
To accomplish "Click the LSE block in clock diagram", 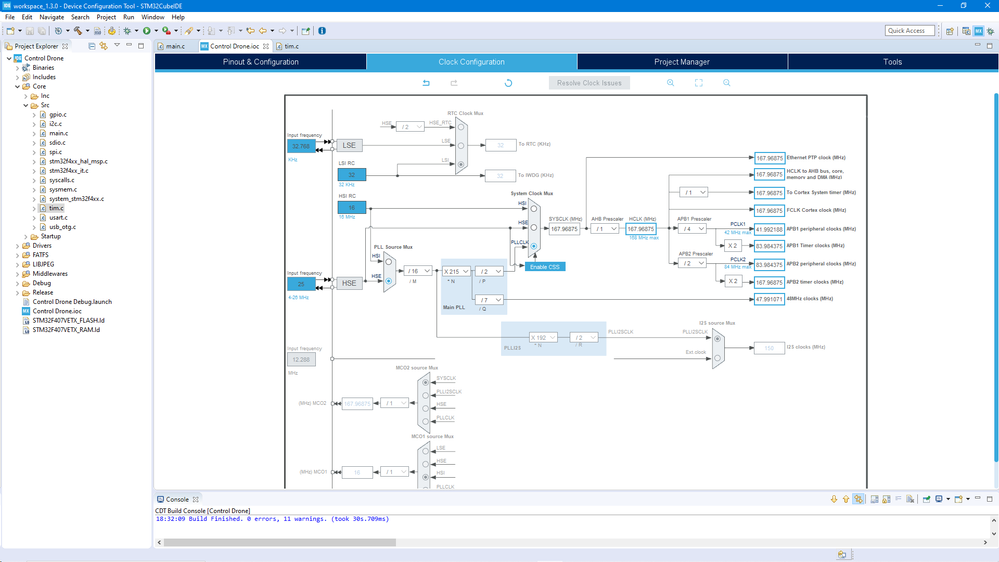I will point(349,145).
